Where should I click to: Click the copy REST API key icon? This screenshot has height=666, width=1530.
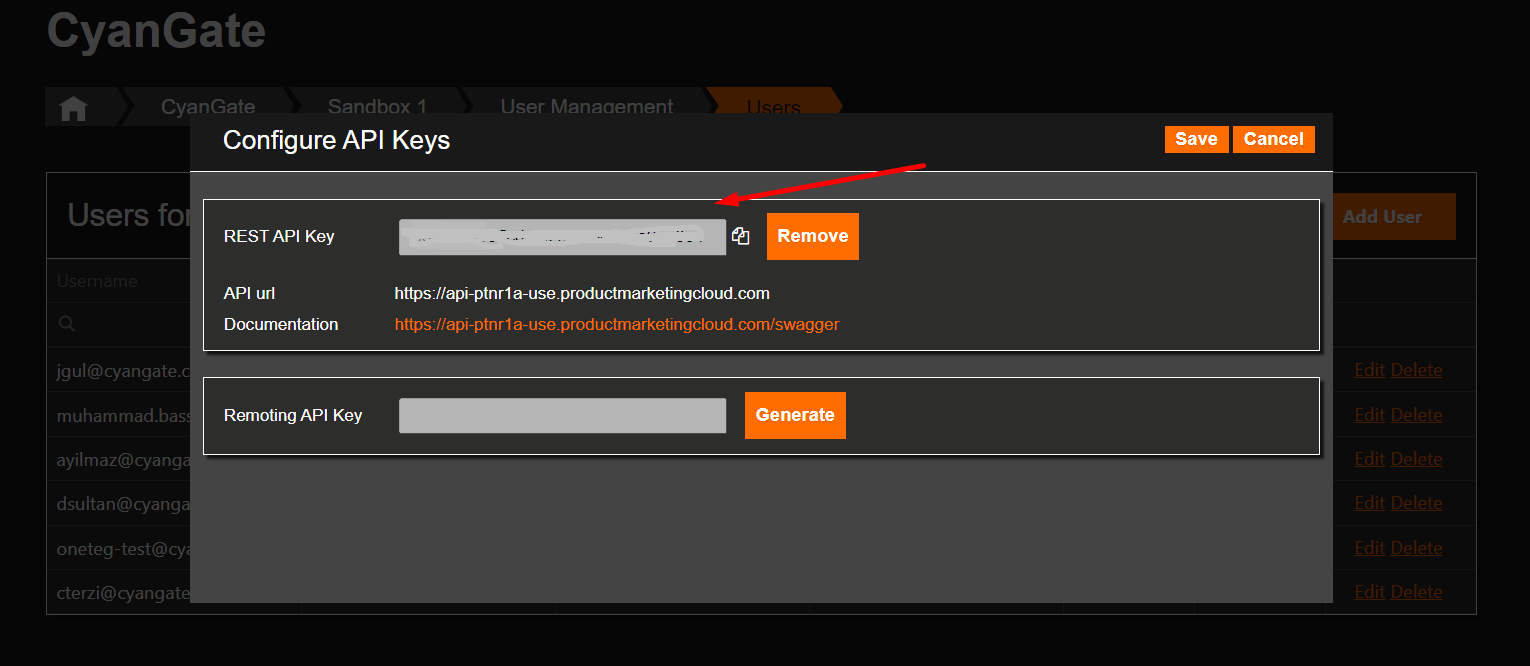(x=740, y=236)
